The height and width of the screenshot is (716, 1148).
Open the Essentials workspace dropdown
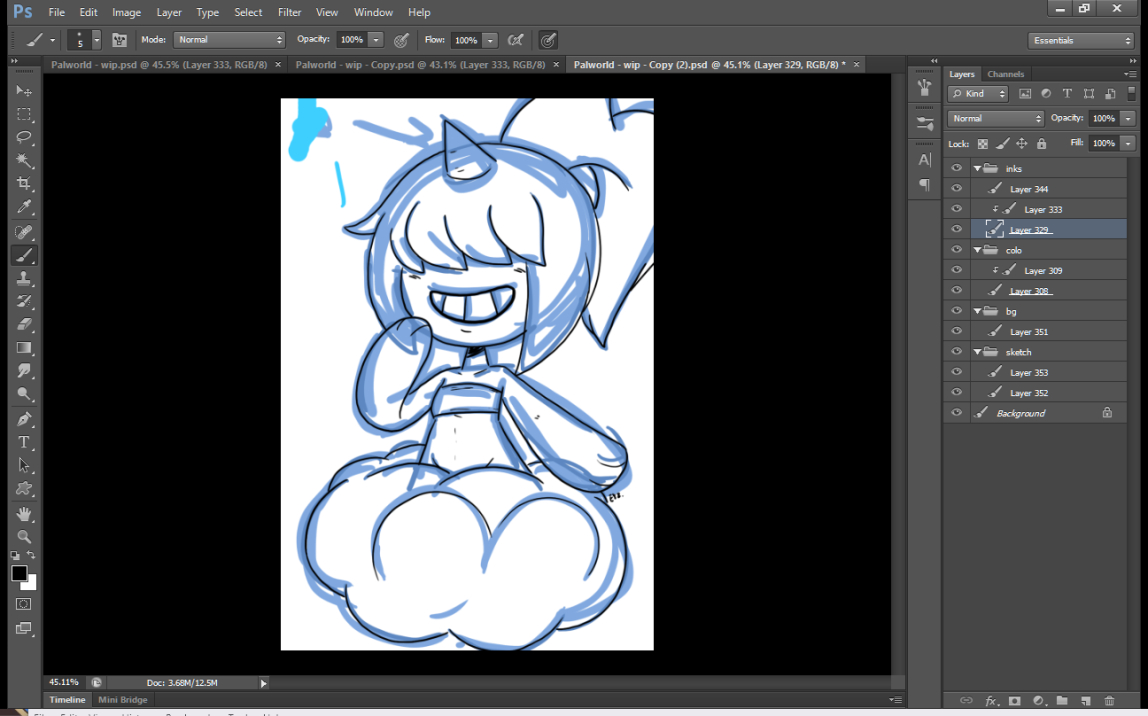click(x=1081, y=41)
